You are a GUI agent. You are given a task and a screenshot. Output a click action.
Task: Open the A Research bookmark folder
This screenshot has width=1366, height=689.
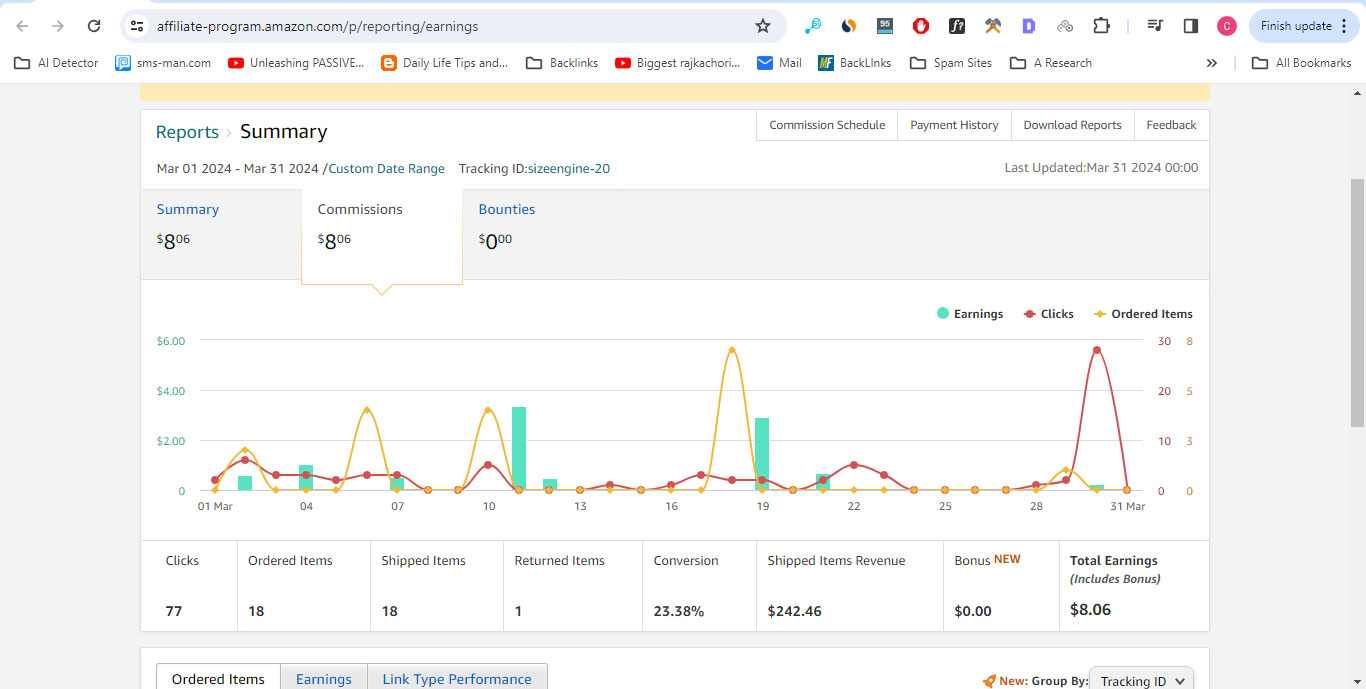coord(1051,63)
